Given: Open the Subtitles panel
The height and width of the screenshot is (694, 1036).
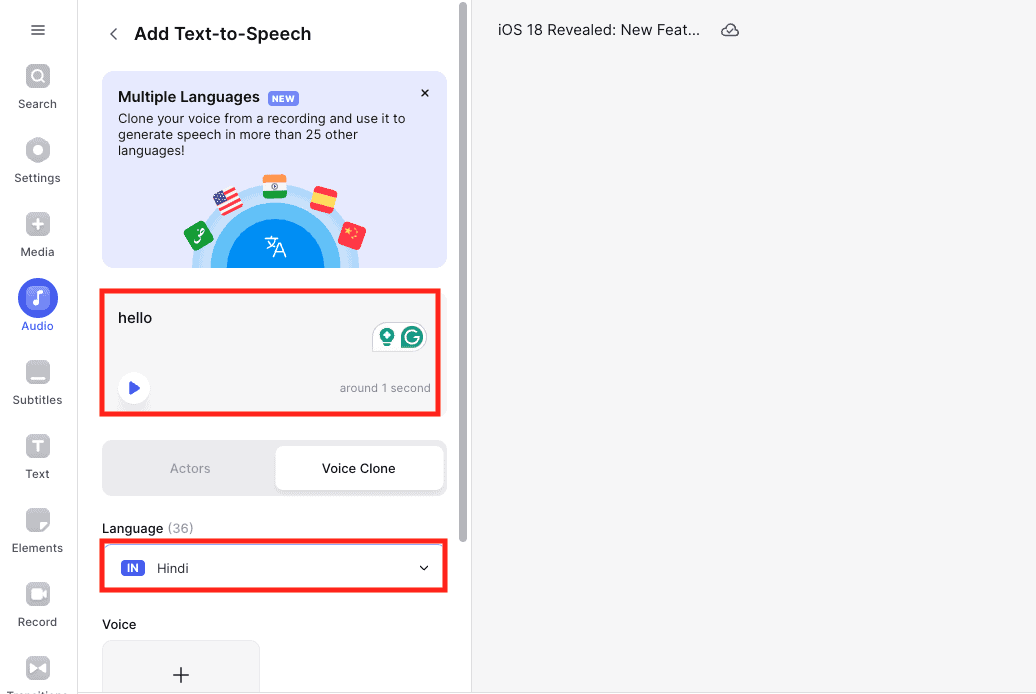Looking at the screenshot, I should pyautogui.click(x=38, y=382).
